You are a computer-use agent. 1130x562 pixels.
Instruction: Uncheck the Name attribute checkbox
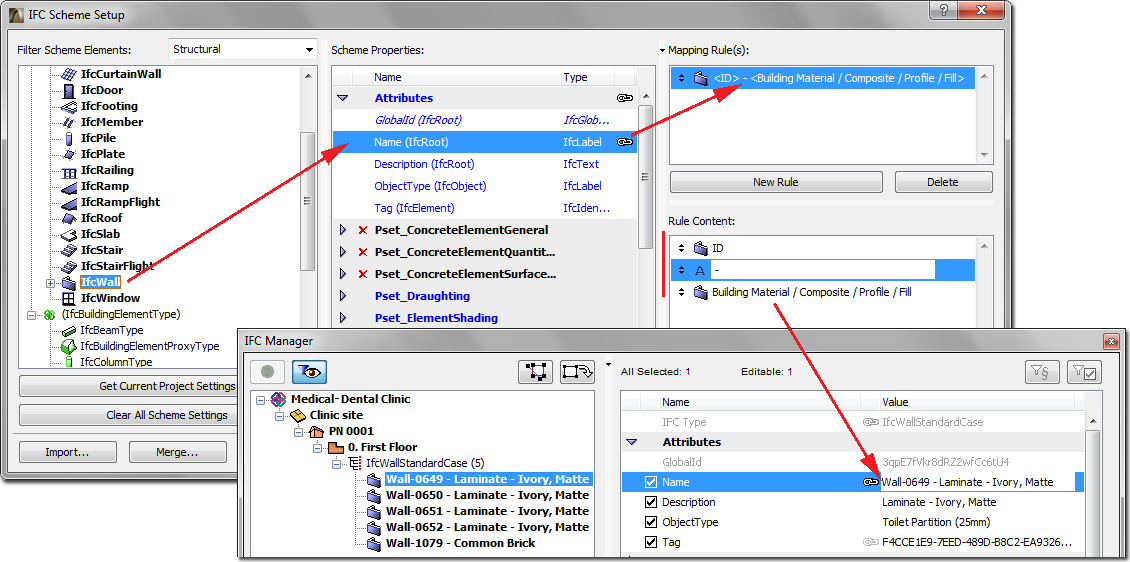tap(651, 482)
